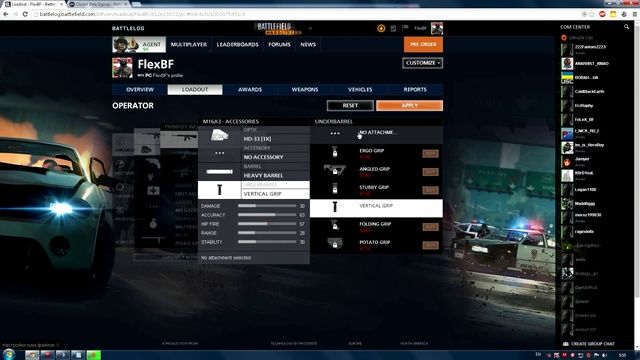Buy the Stubby Grip
The width and height of the screenshot is (640, 360).
point(430,190)
